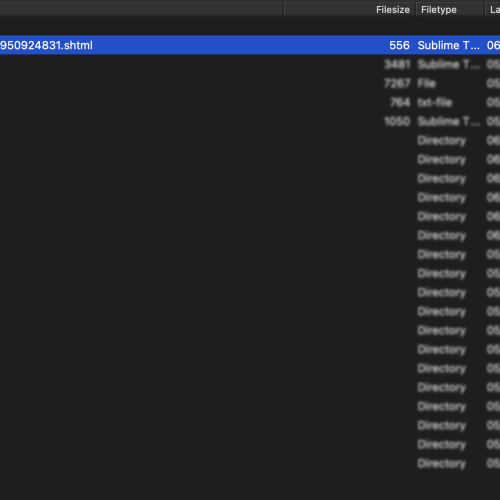Select the 950924831.shtml file row
This screenshot has width=500, height=500.
tap(250, 45)
